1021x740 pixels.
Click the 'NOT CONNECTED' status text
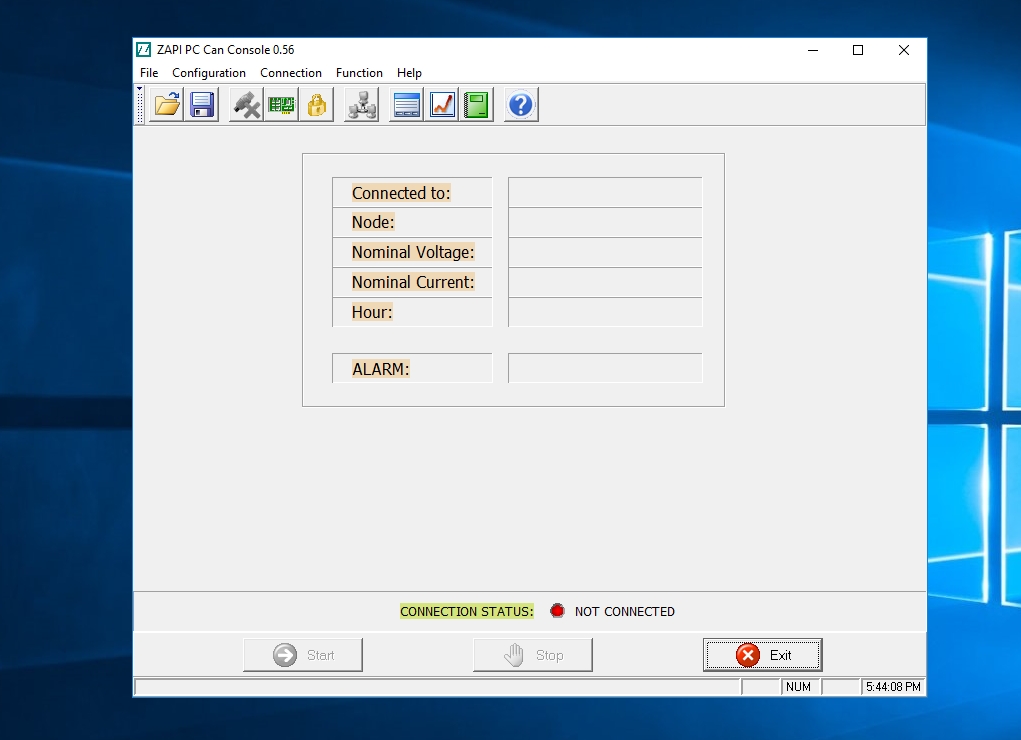[624, 611]
